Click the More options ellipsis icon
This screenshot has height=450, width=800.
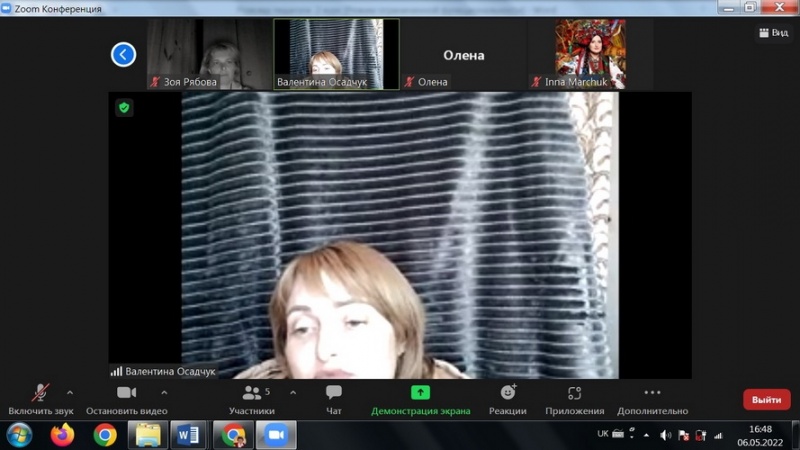click(x=652, y=393)
